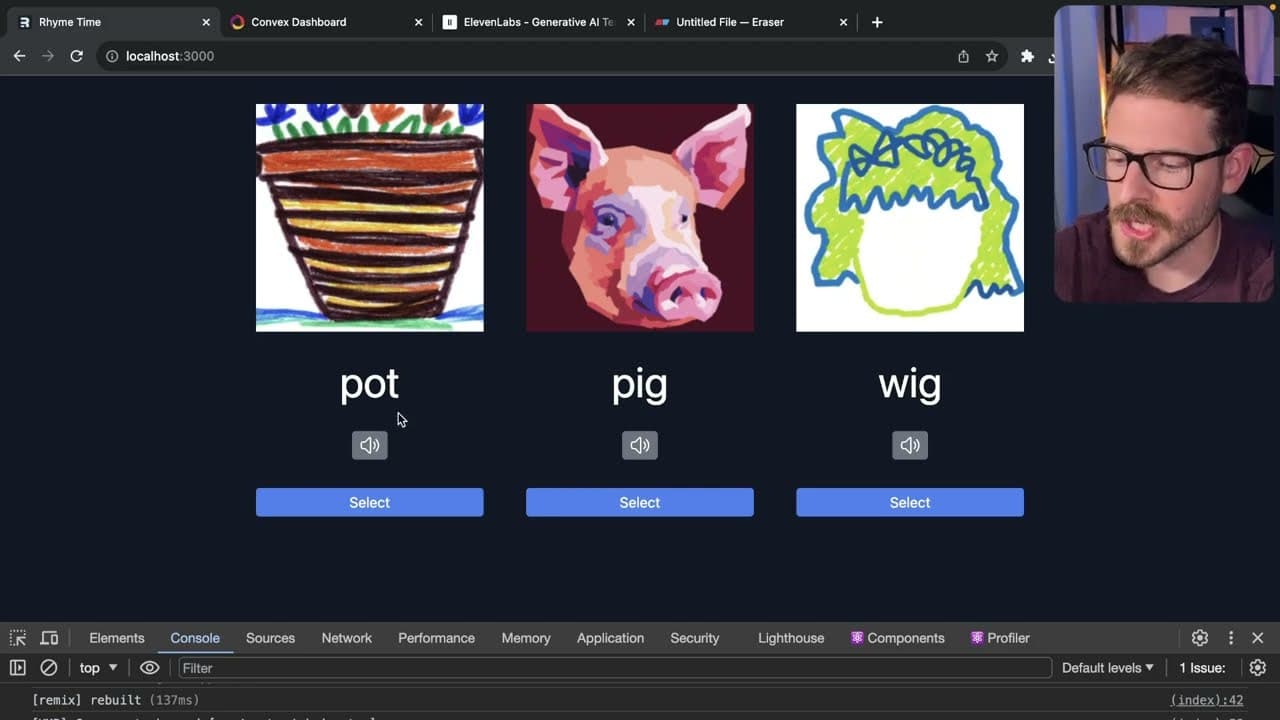
Task: Close the Untitled File Eraser tab
Action: pyautogui.click(x=843, y=22)
